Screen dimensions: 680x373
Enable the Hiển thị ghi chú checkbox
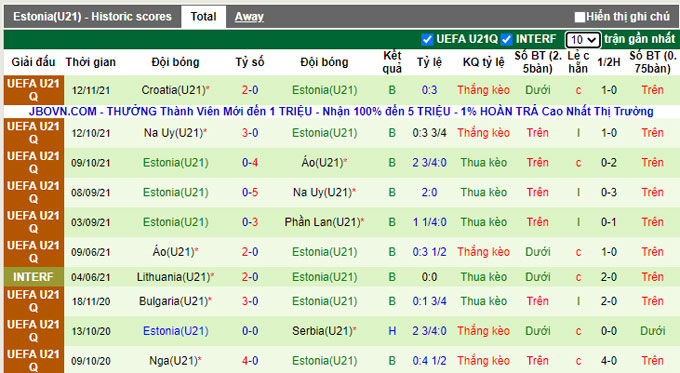[579, 17]
